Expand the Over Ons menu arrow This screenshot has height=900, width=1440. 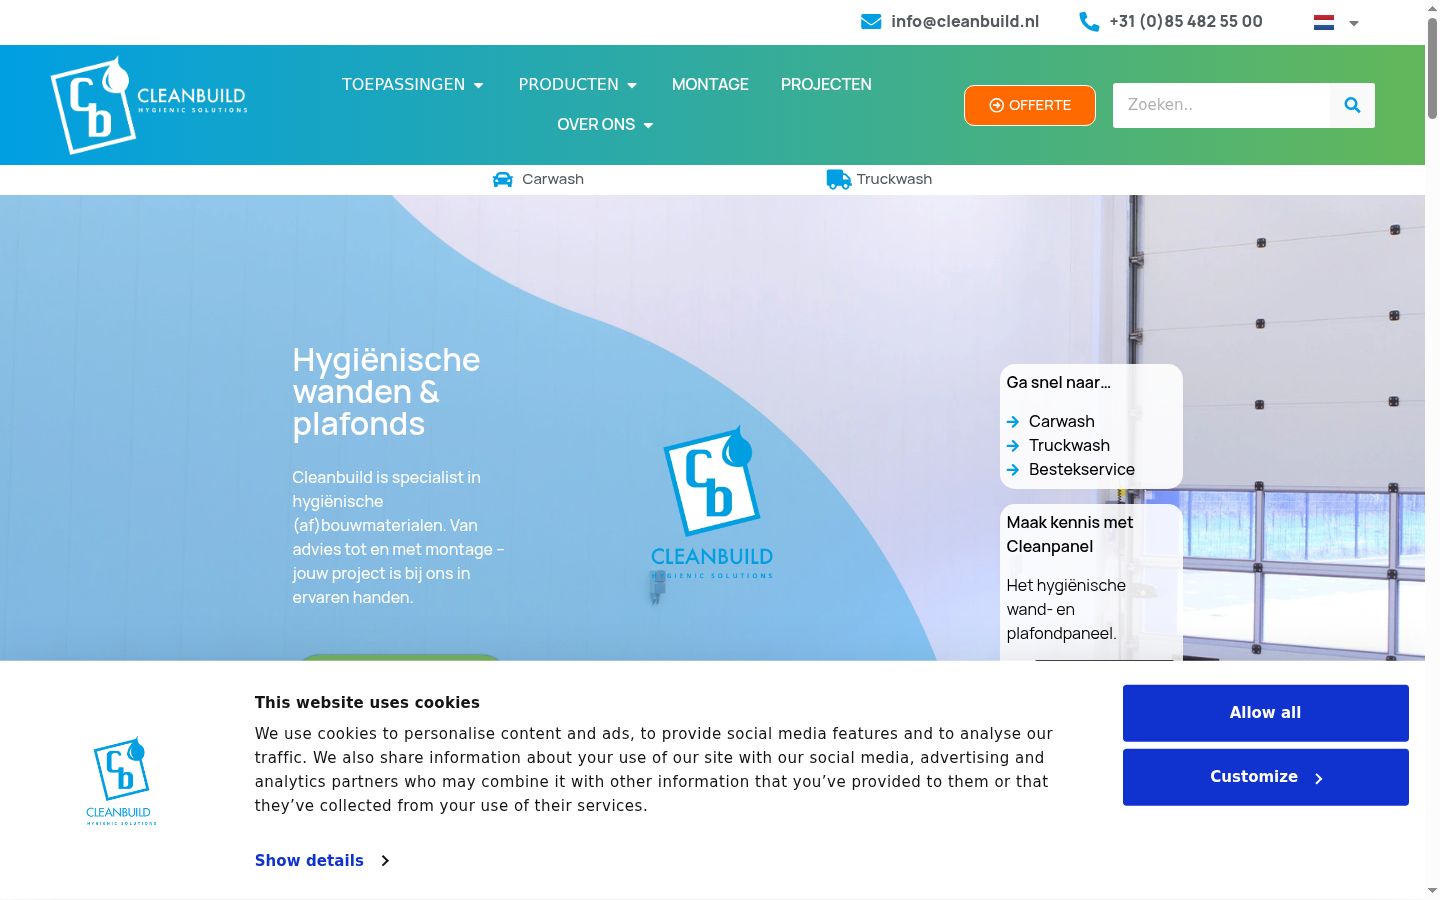[x=648, y=125]
